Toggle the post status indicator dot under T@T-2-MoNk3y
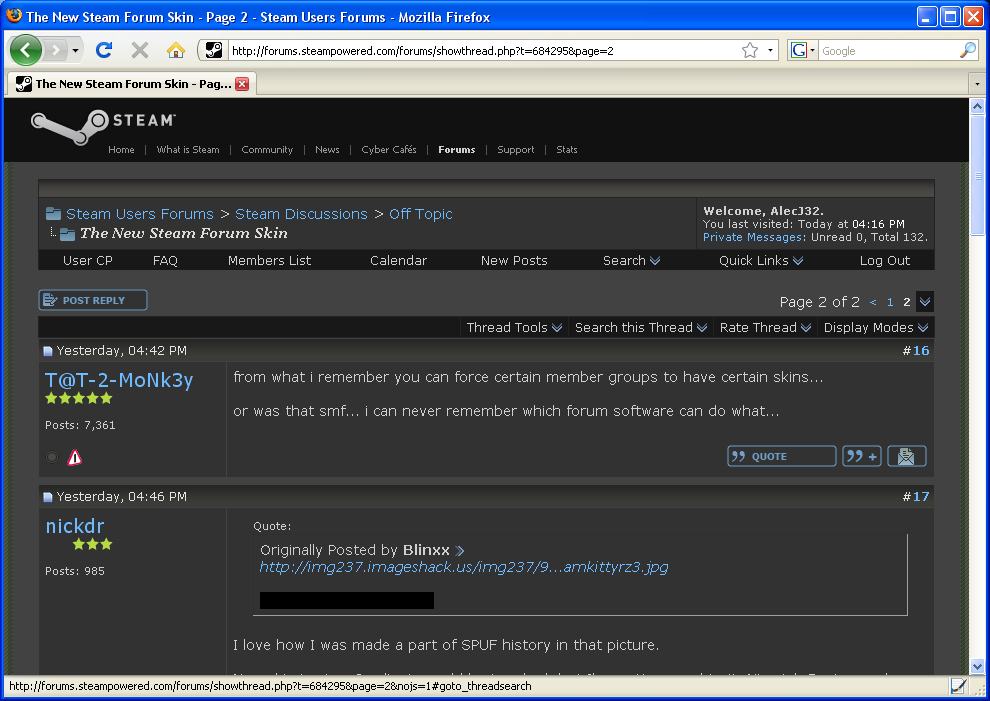This screenshot has height=701, width=990. click(x=51, y=456)
